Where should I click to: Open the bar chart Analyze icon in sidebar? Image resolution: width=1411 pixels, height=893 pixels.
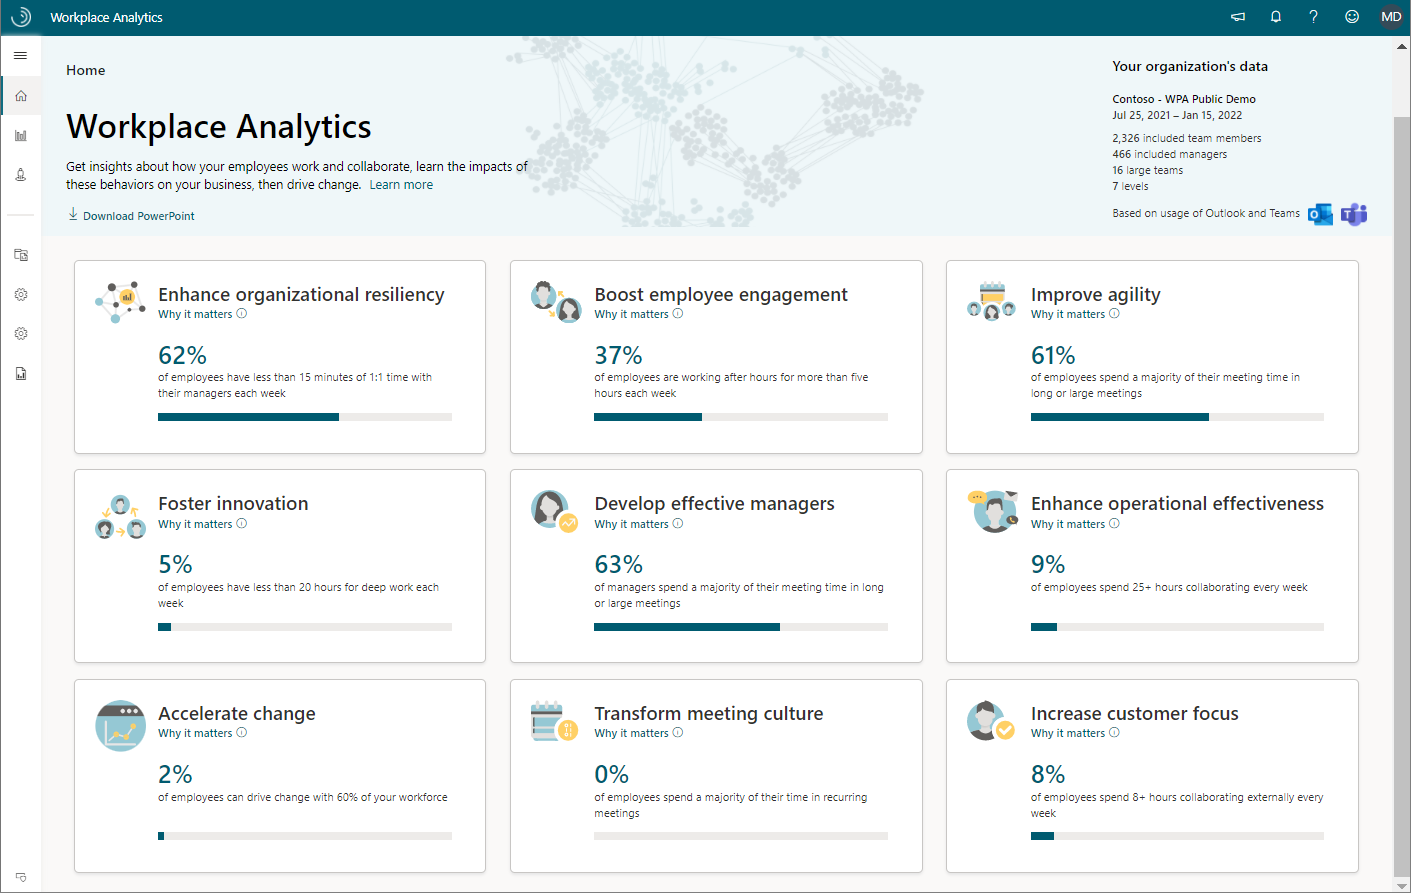(21, 135)
